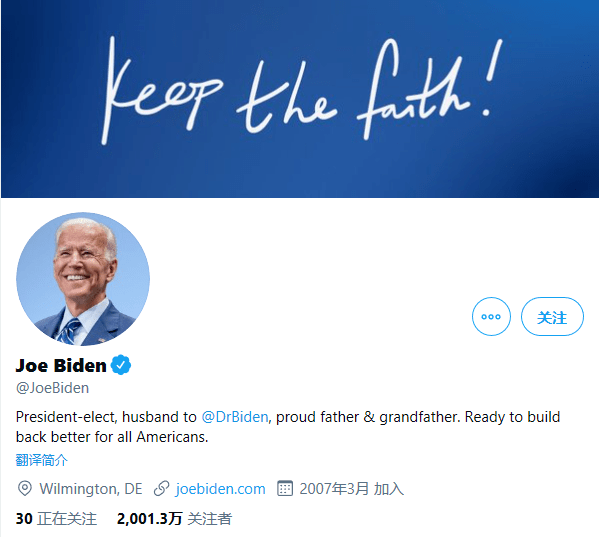The height and width of the screenshot is (537, 599).
Task: Open the Keep the faith banner image
Action: [300, 99]
